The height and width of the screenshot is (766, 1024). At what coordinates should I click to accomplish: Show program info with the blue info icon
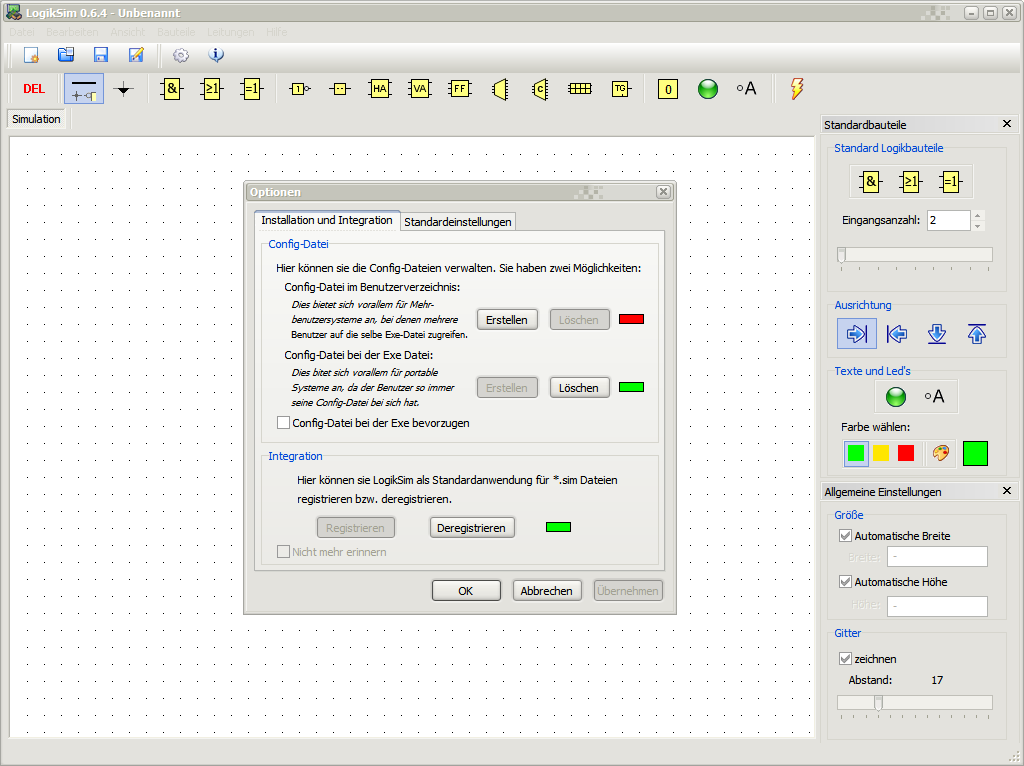(x=216, y=56)
